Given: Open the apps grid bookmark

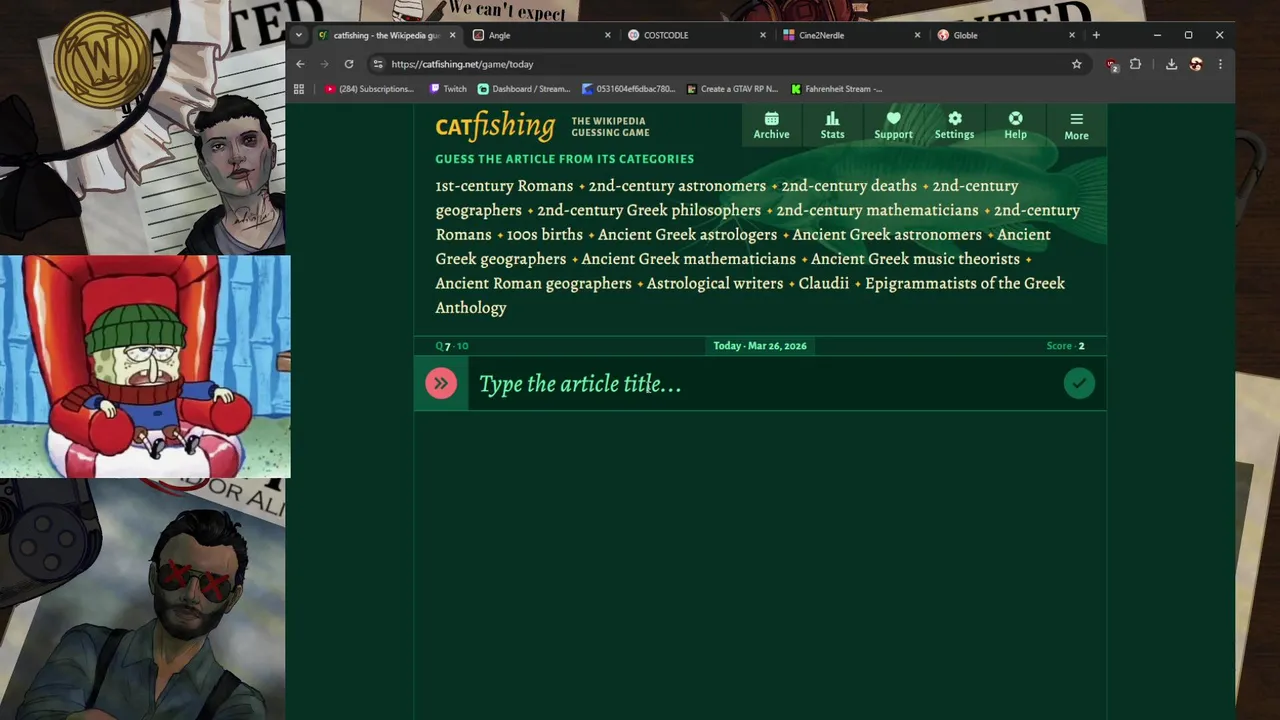Looking at the screenshot, I should pyautogui.click(x=299, y=89).
